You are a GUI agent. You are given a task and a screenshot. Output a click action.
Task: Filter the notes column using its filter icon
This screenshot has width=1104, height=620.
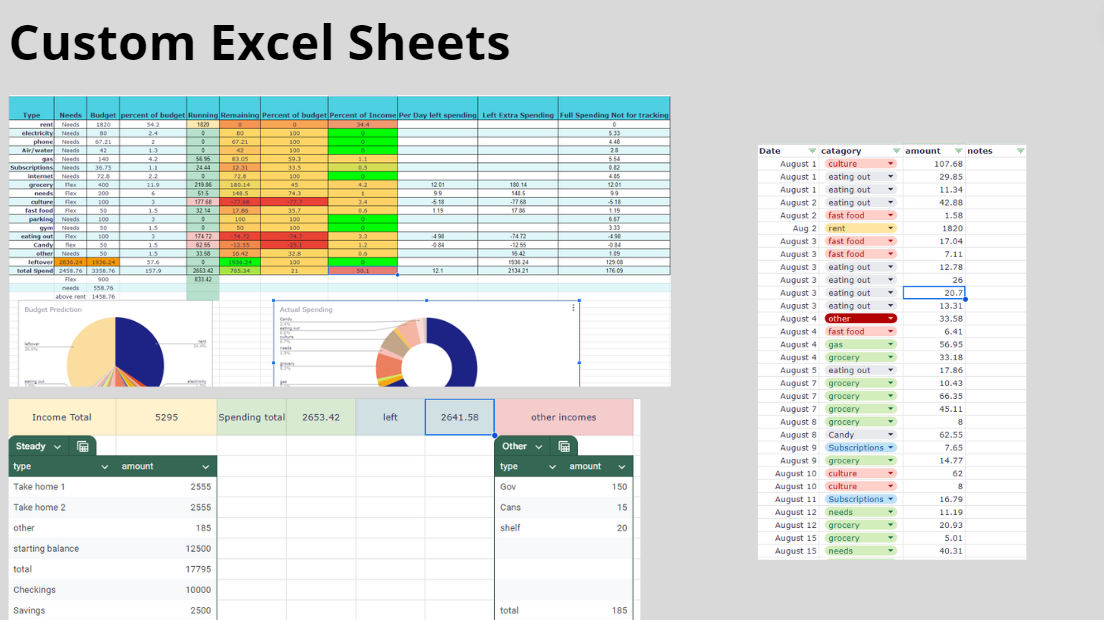coord(1020,151)
